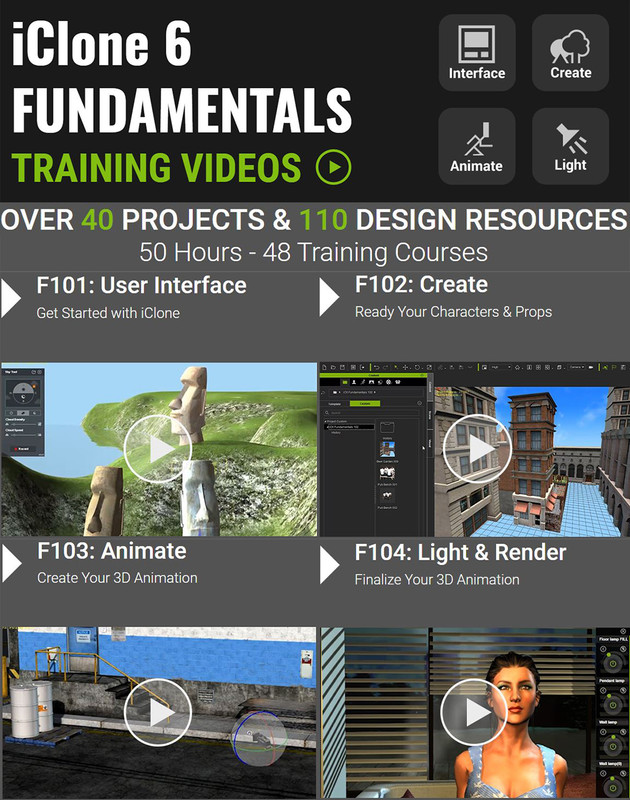
Task: Click New Project icon in F102 thumbnail
Action: tap(324, 367)
